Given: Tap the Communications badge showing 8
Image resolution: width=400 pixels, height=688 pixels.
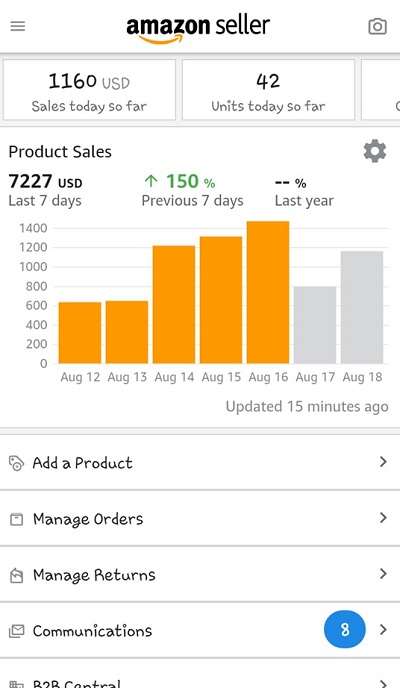Looking at the screenshot, I should tap(345, 630).
